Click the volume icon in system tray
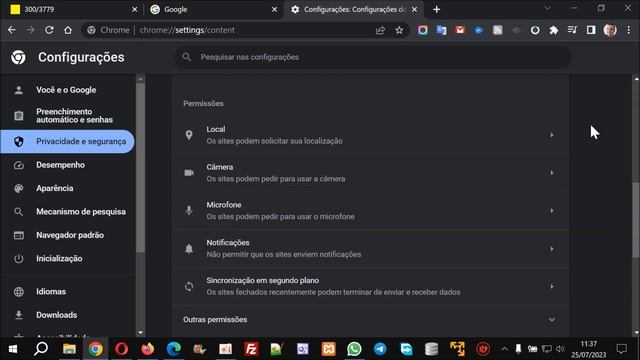640x360 pixels. click(x=560, y=349)
